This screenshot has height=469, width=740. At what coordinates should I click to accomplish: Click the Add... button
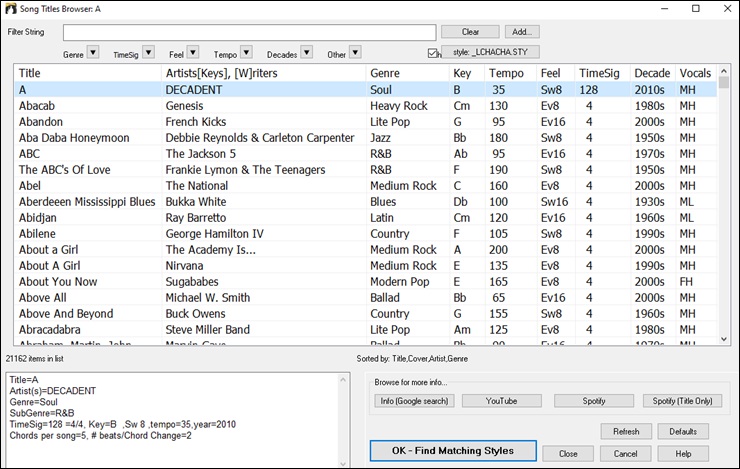(x=522, y=32)
